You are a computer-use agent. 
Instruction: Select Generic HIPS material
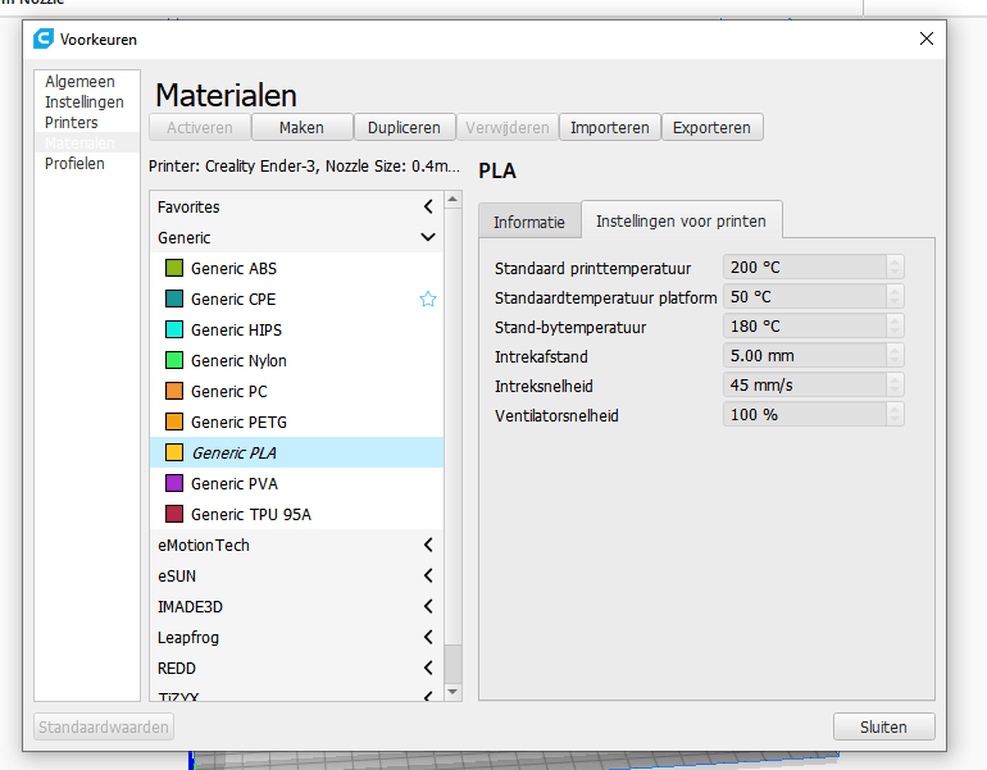tap(296, 330)
